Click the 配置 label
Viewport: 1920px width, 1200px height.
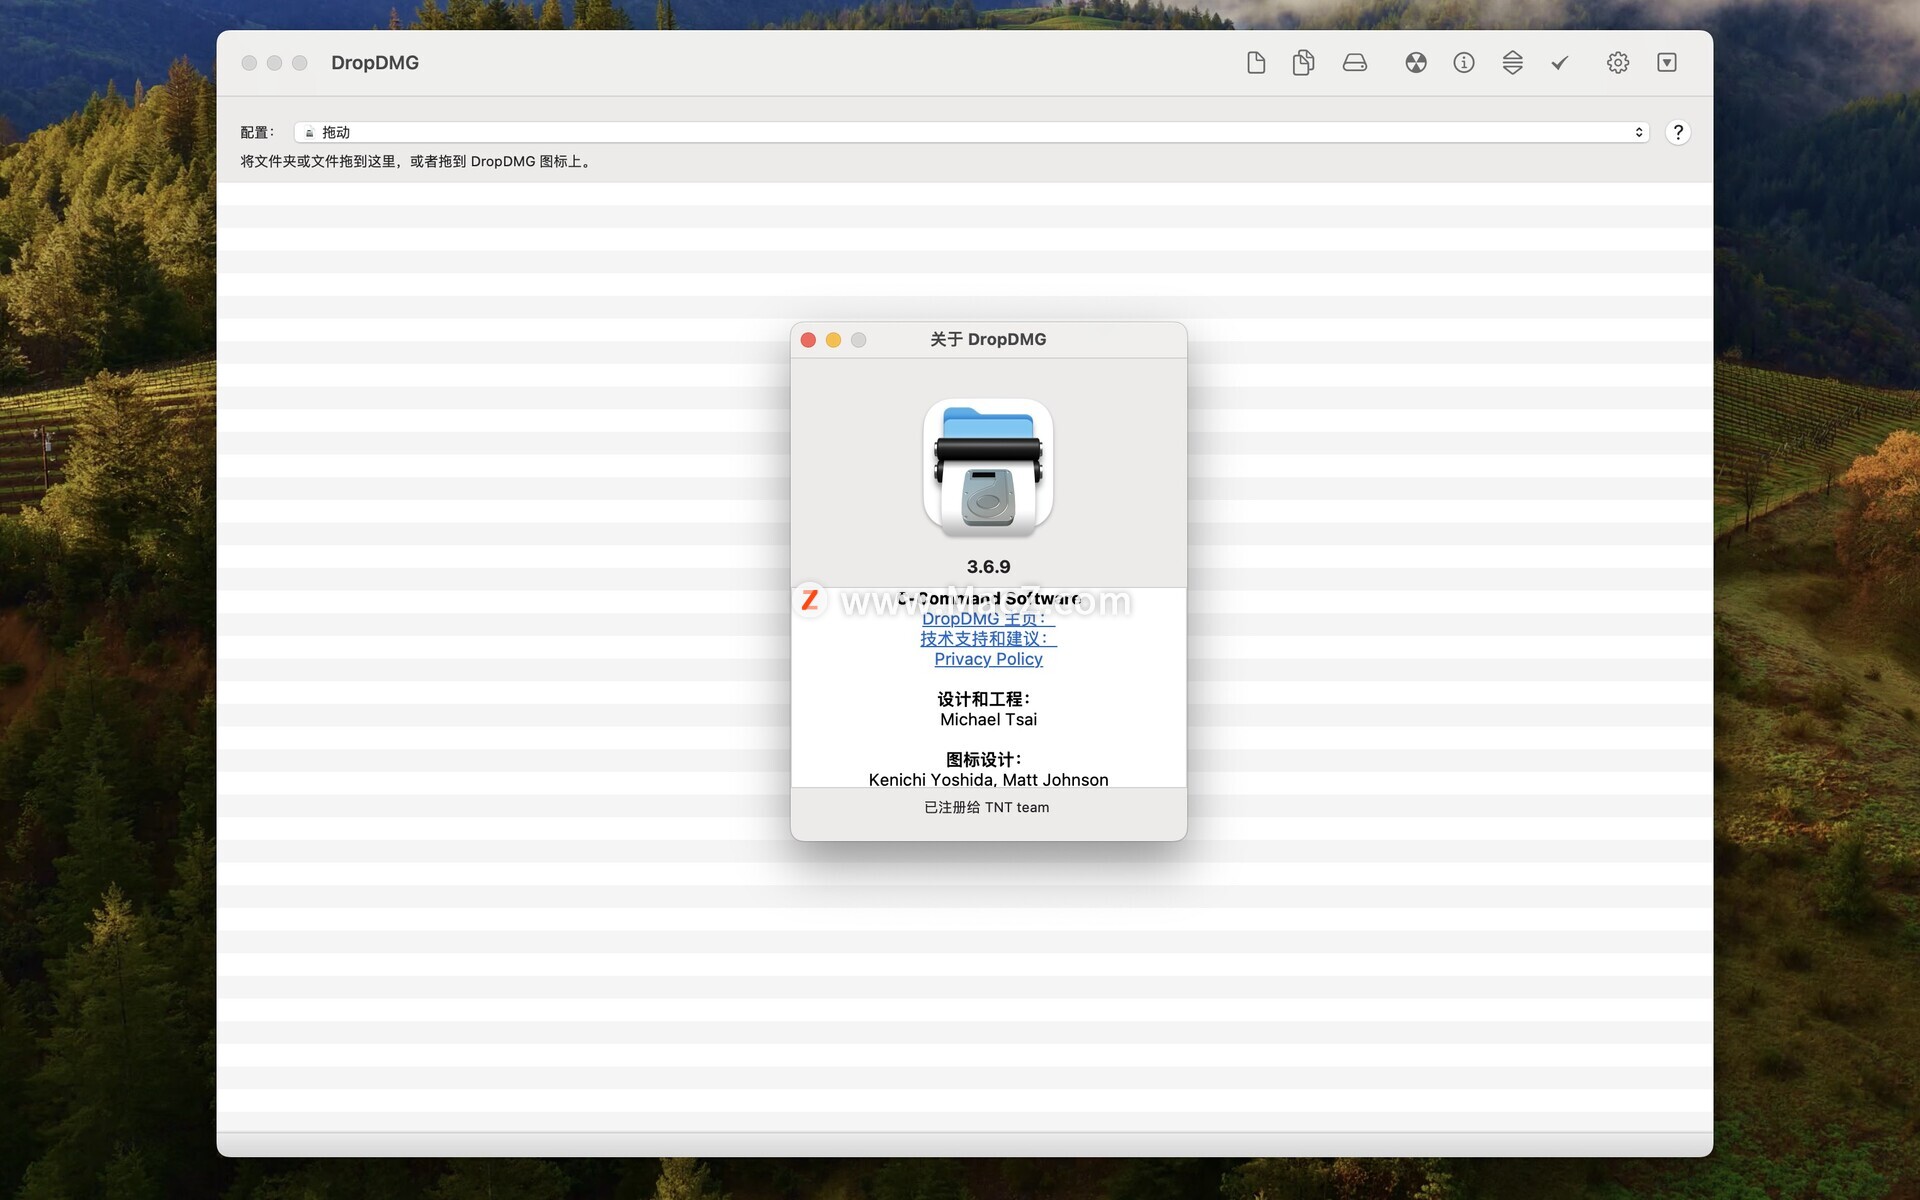pyautogui.click(x=257, y=132)
